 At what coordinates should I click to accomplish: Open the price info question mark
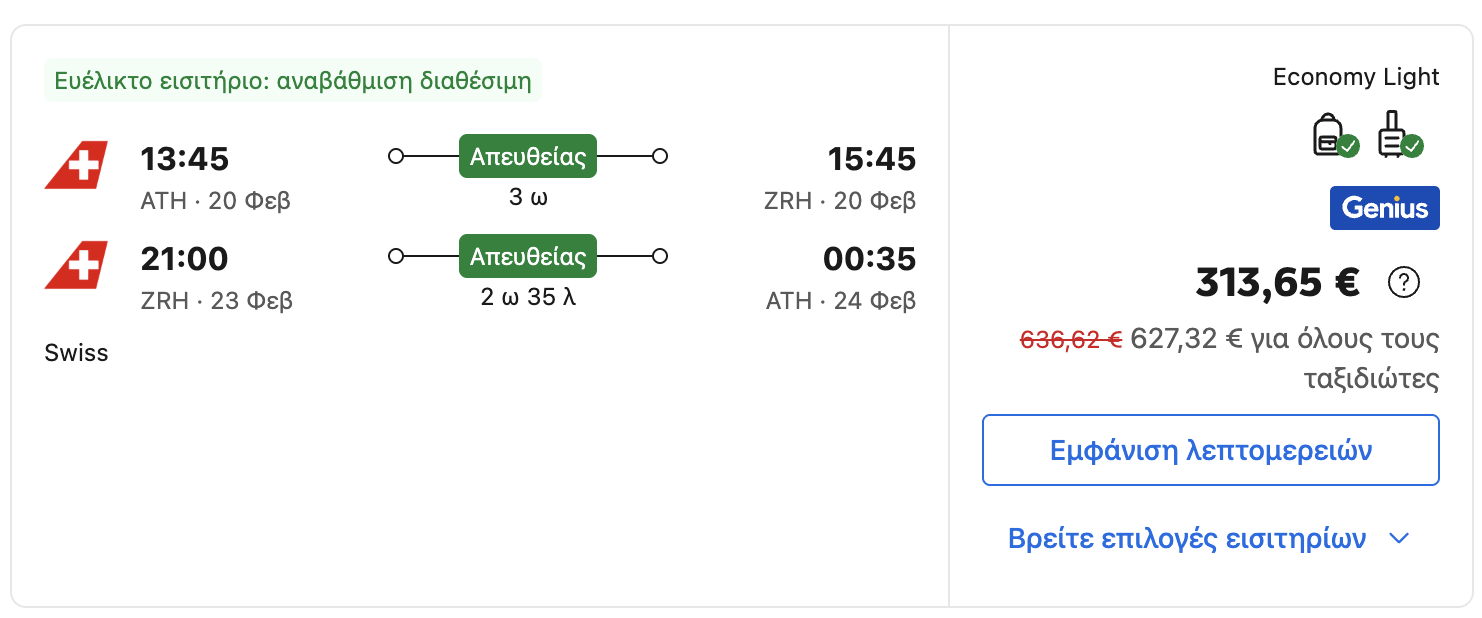tap(1404, 283)
